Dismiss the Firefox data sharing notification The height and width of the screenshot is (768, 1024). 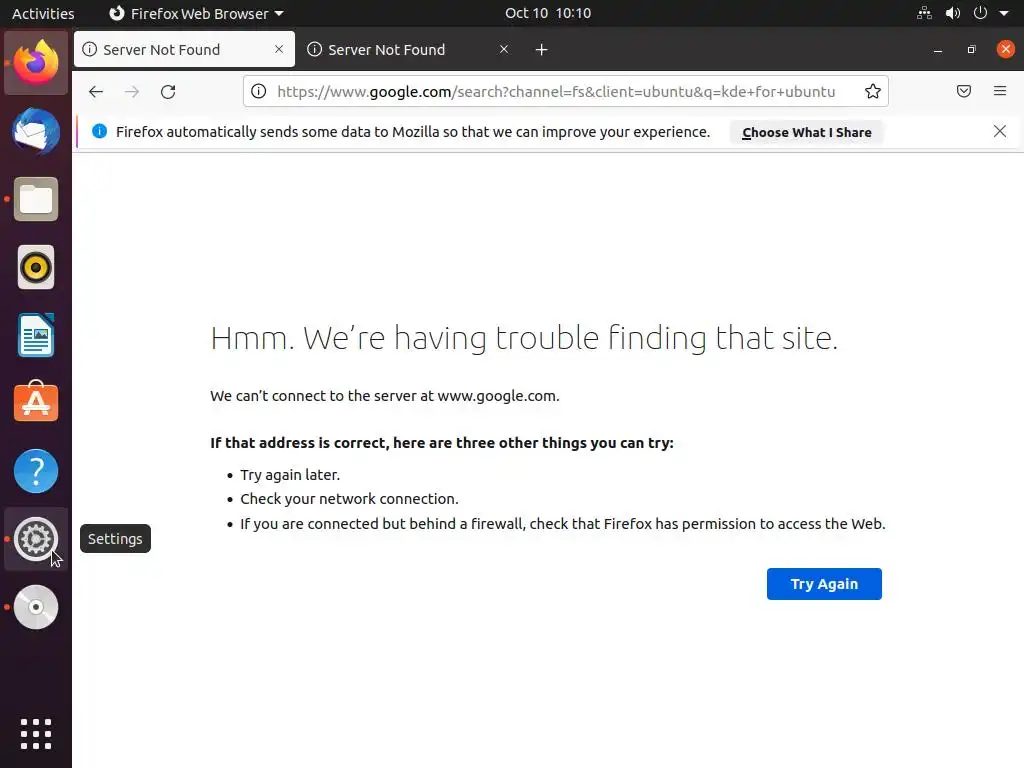(x=999, y=131)
